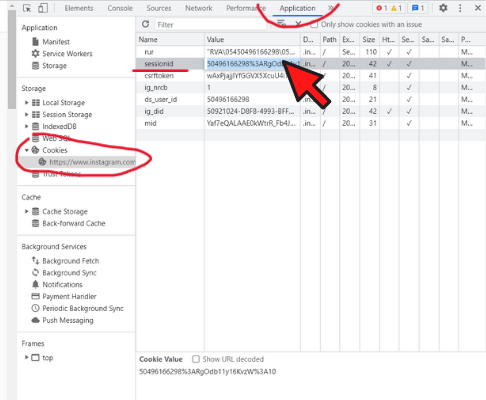Select the csrftoken cookie row
Screen dimensions: 486x400
(x=311, y=75)
